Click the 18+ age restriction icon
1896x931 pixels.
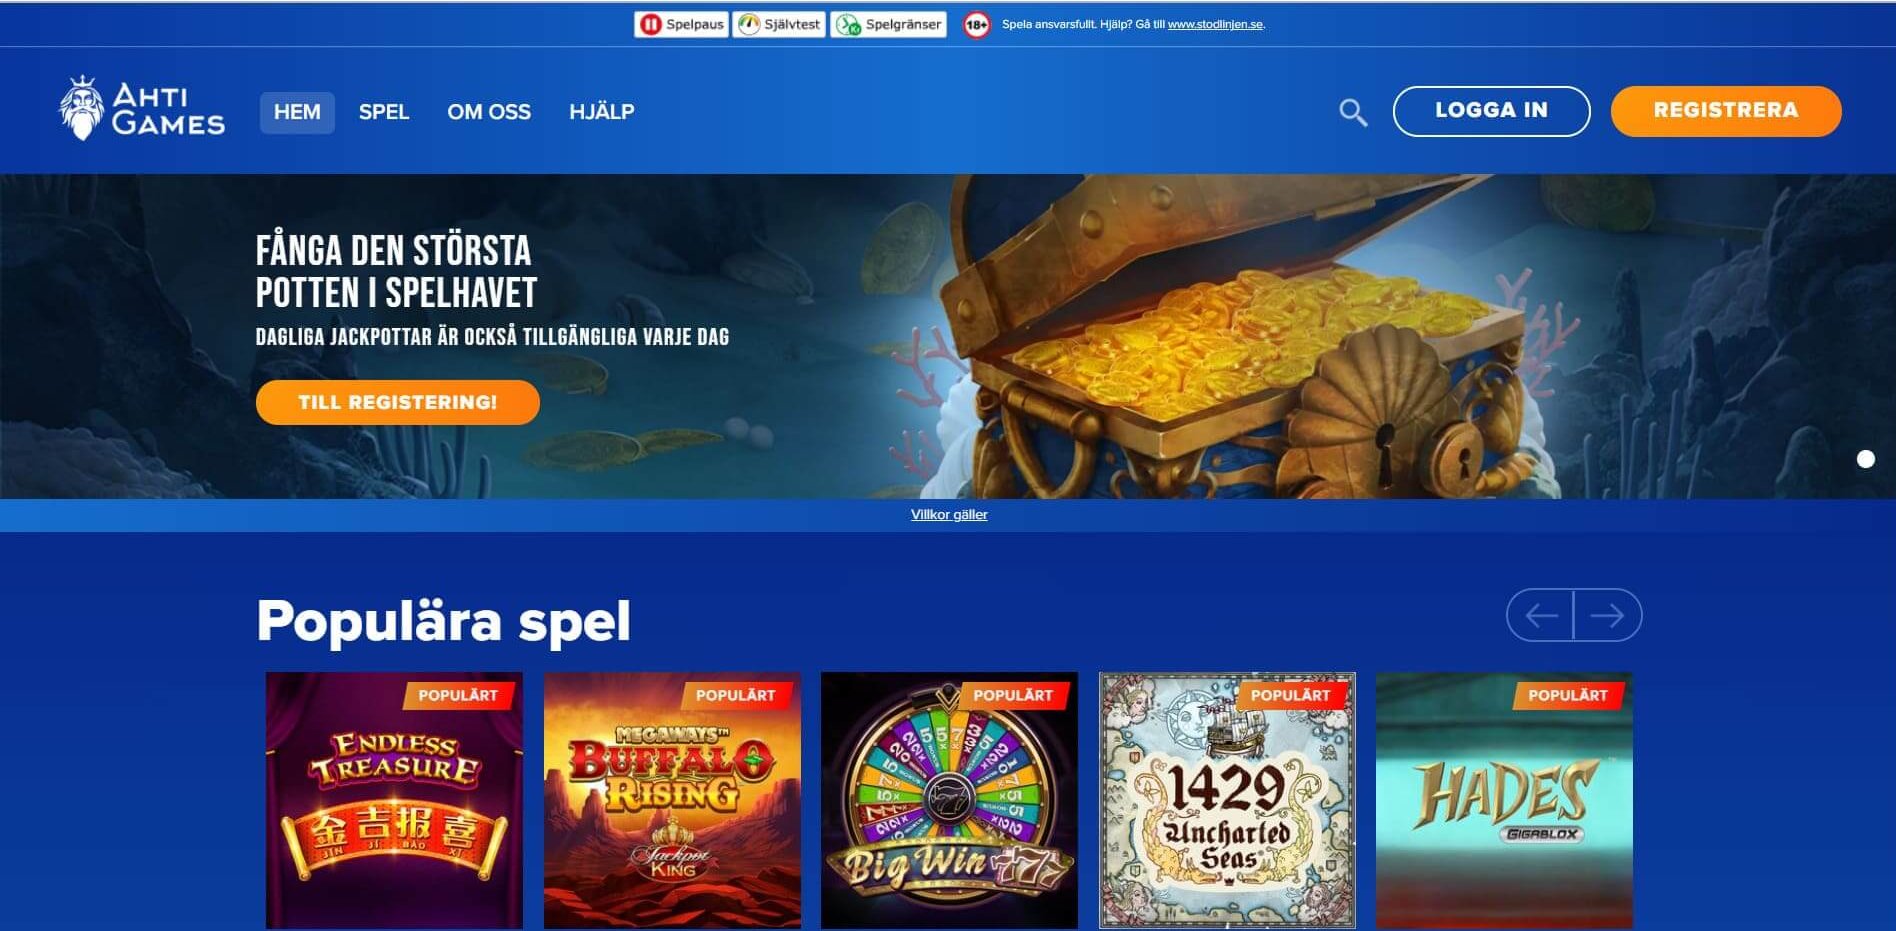coord(977,25)
